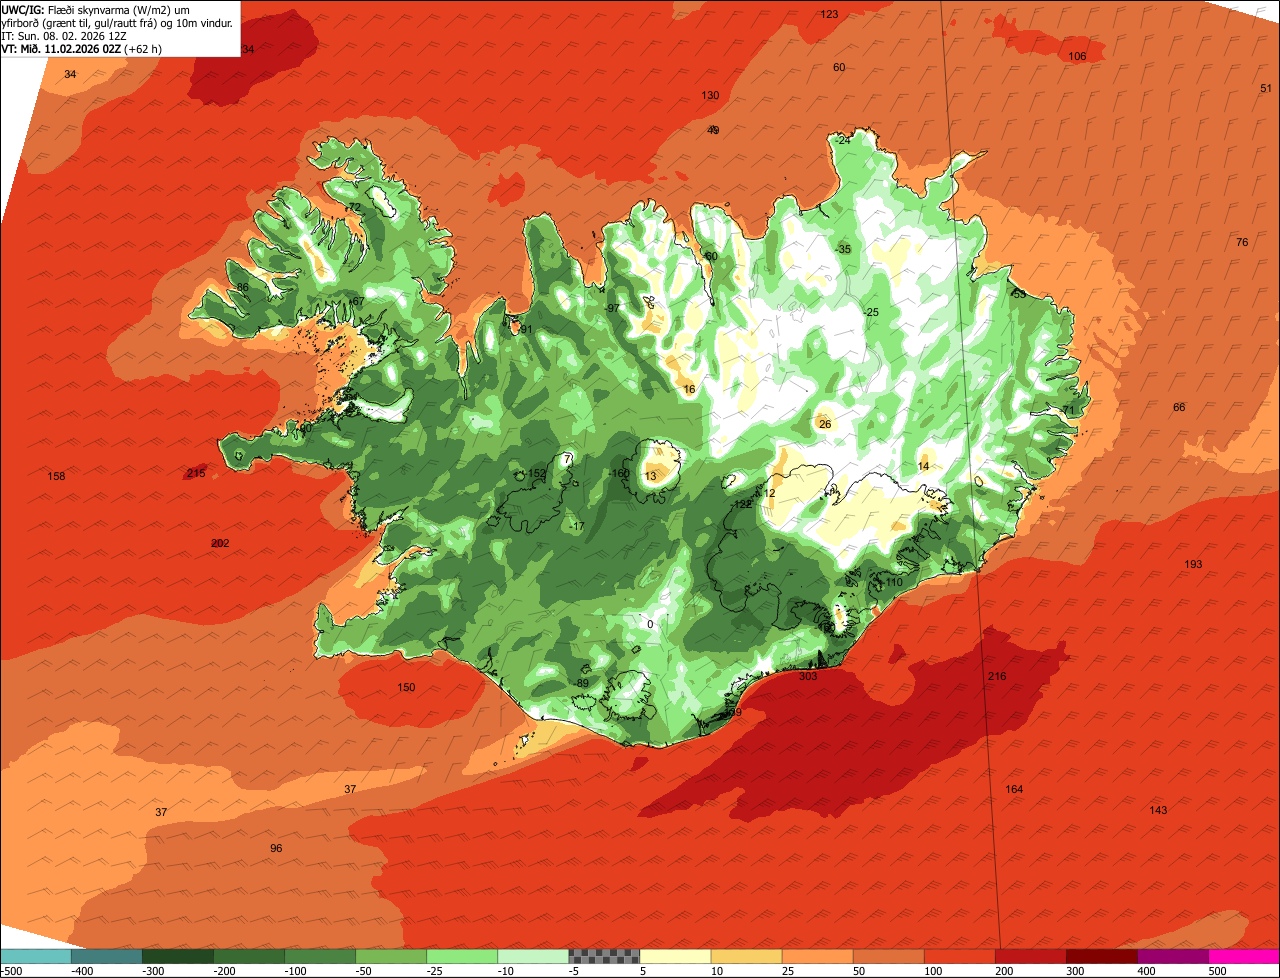Screen dimensions: 1280x978
Task: Click the map value '-97' in northern Iceland
Action: click(612, 308)
